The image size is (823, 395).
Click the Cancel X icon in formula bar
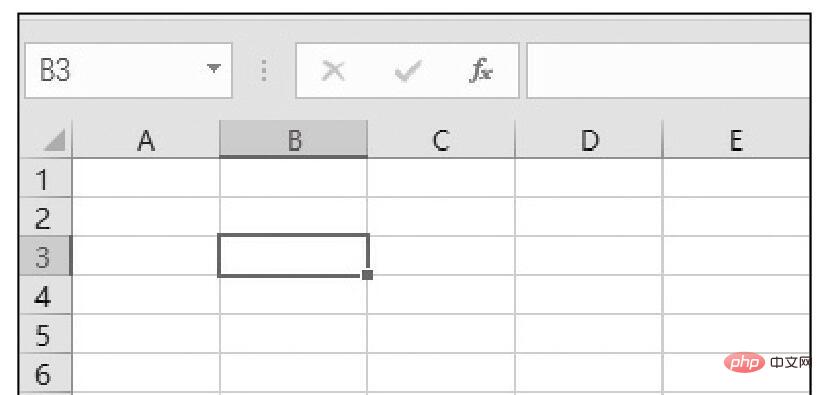click(333, 71)
